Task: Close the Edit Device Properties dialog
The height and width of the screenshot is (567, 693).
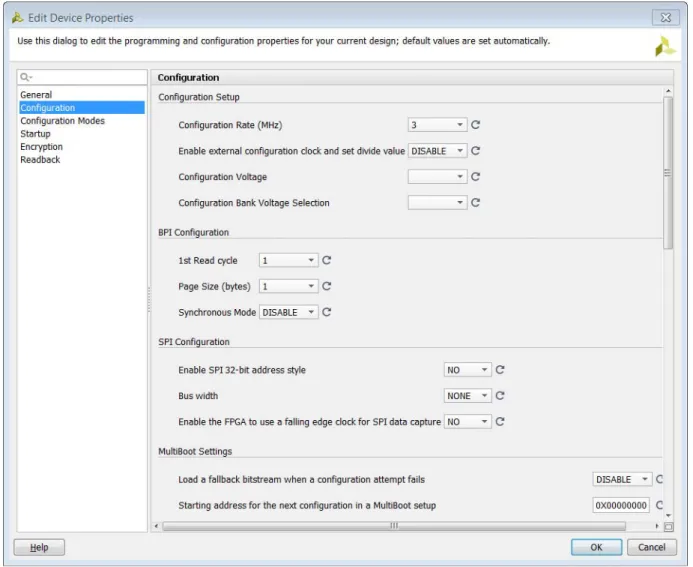Action: click(x=666, y=18)
